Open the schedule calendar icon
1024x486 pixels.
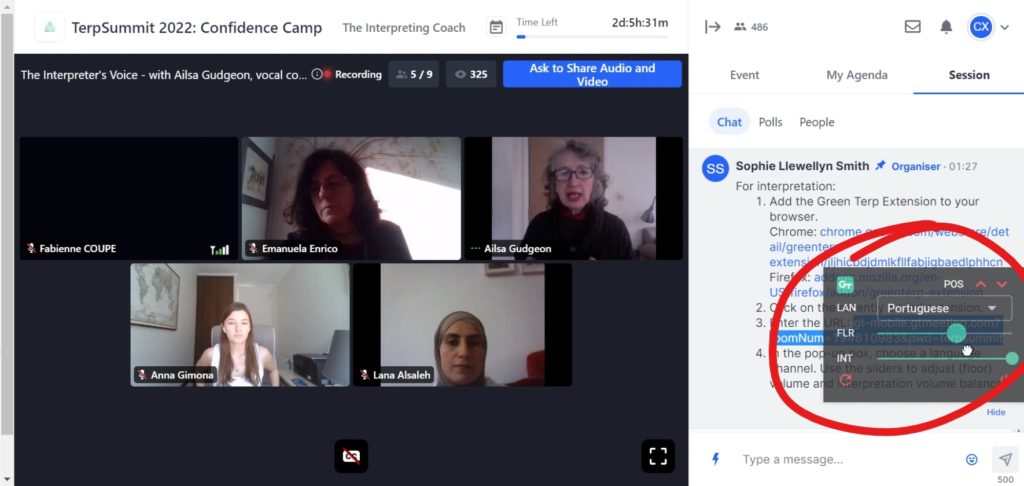click(x=496, y=27)
